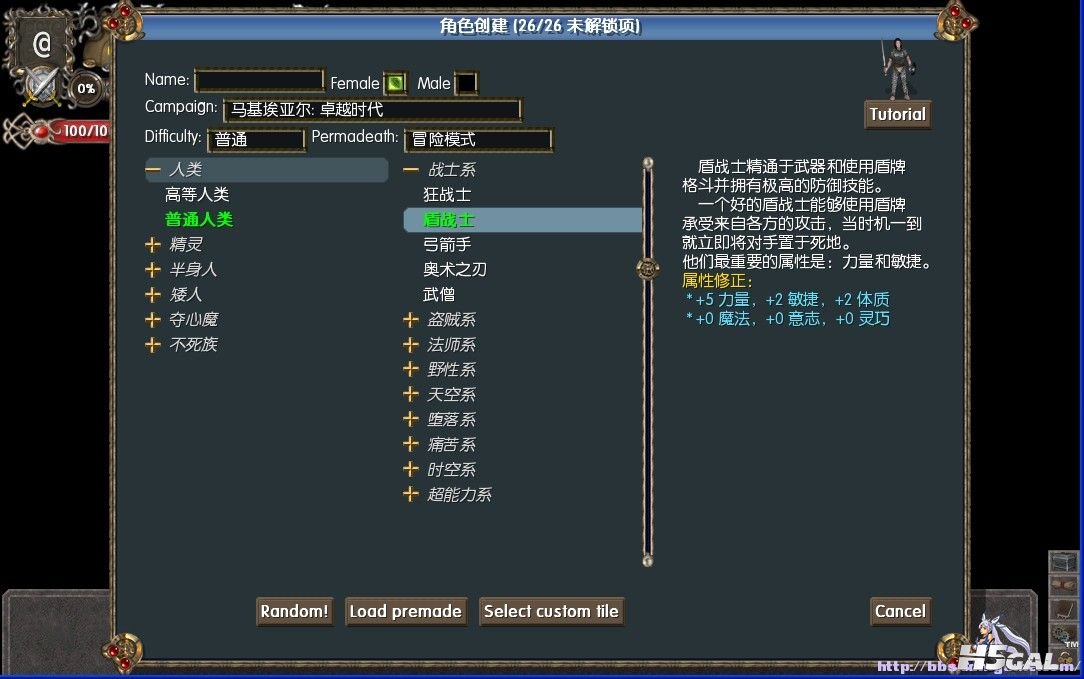Expand the 矮人 race category

pos(153,295)
